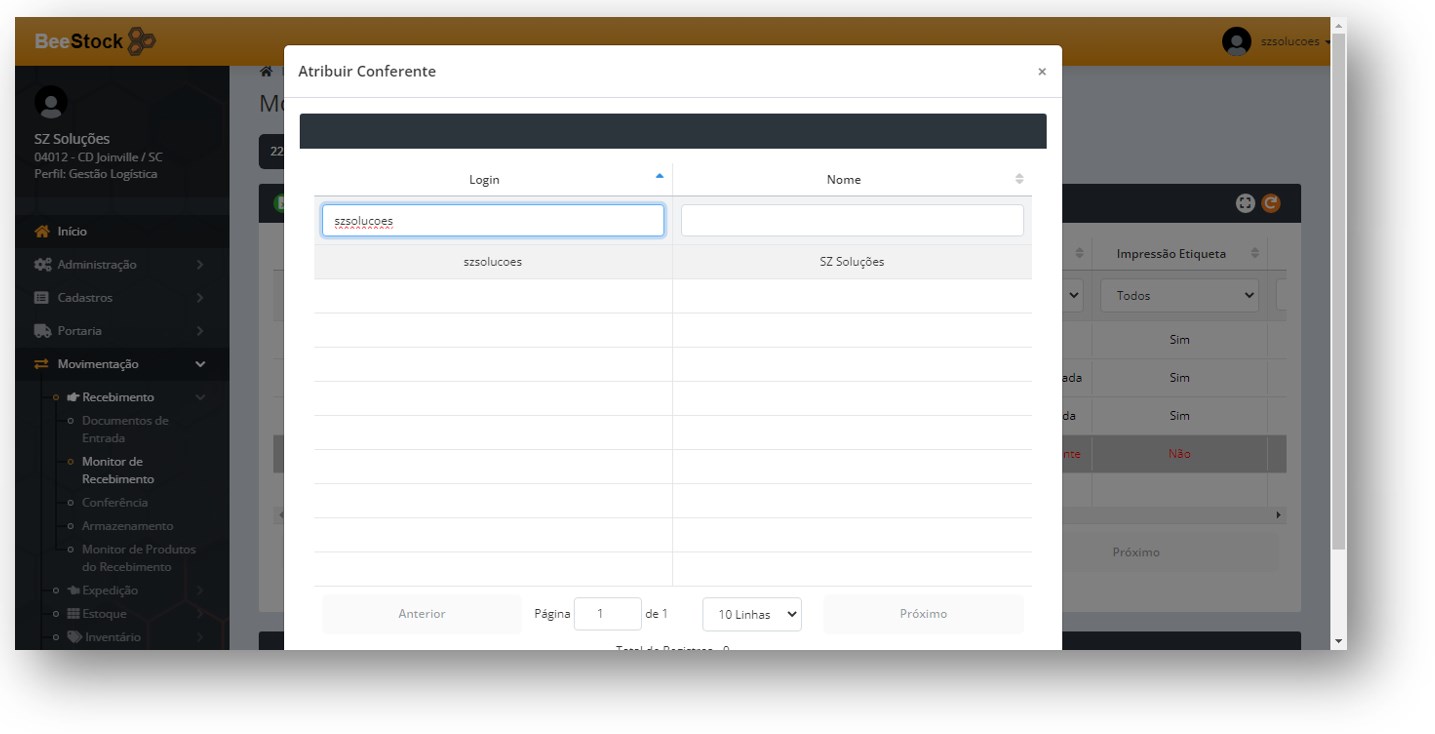Click the BeeStock honeycomb logo
The width and height of the screenshot is (1435, 734).
point(142,42)
